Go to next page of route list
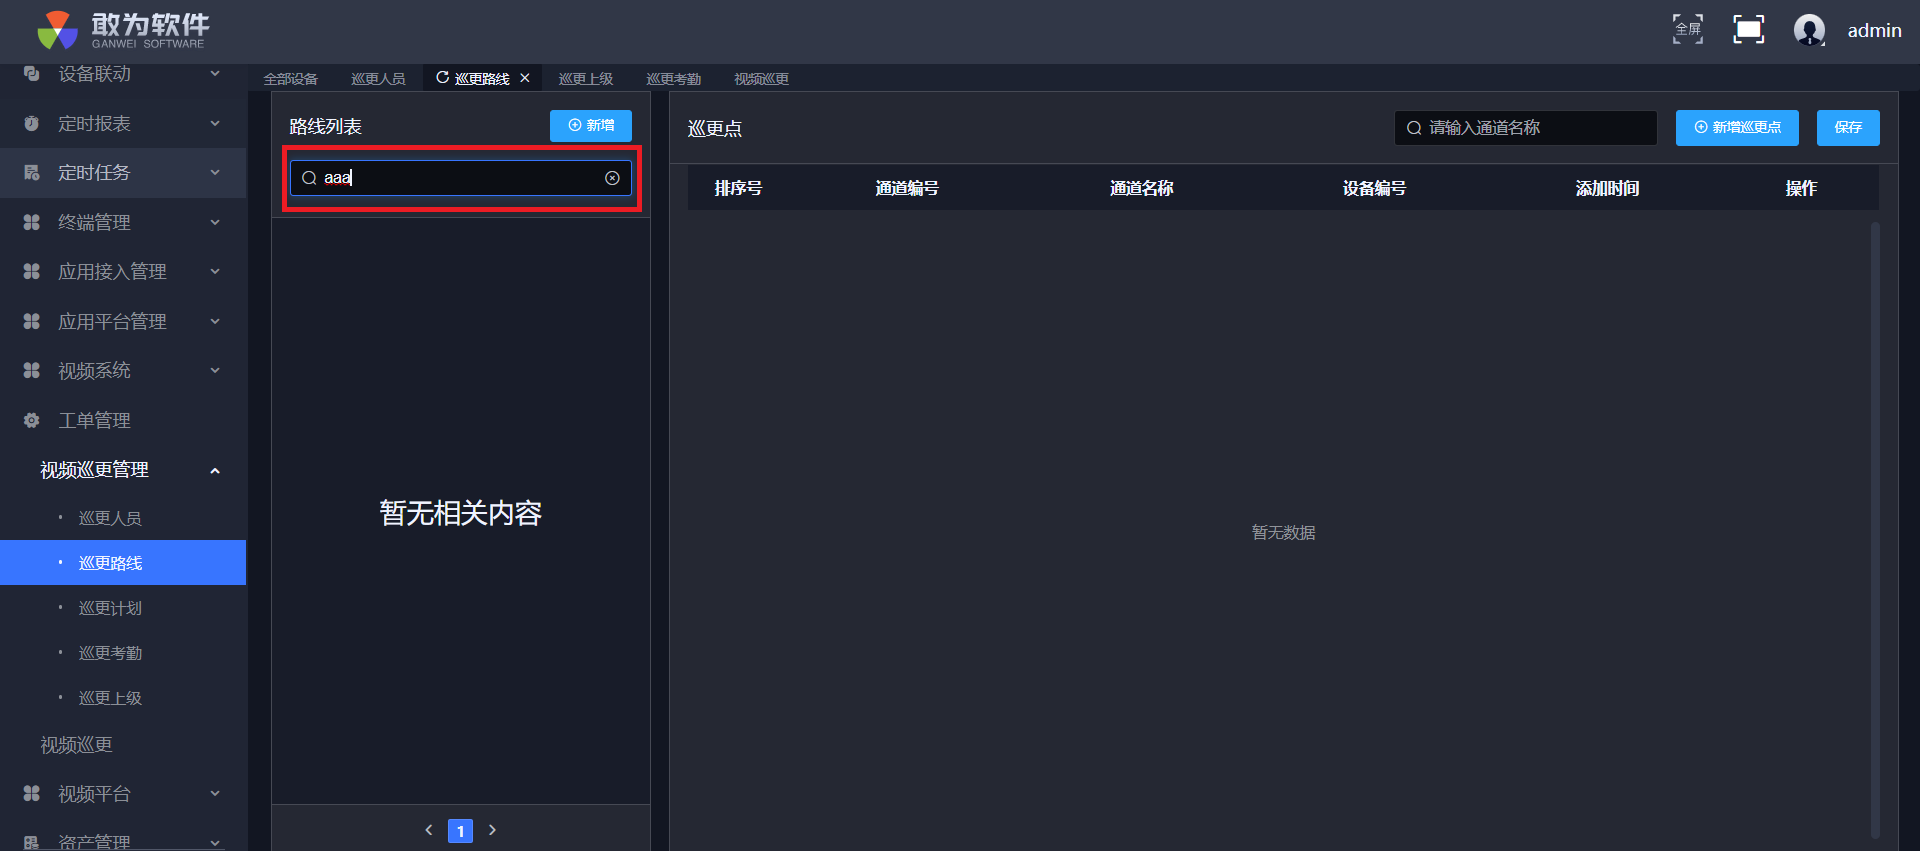 click(492, 830)
